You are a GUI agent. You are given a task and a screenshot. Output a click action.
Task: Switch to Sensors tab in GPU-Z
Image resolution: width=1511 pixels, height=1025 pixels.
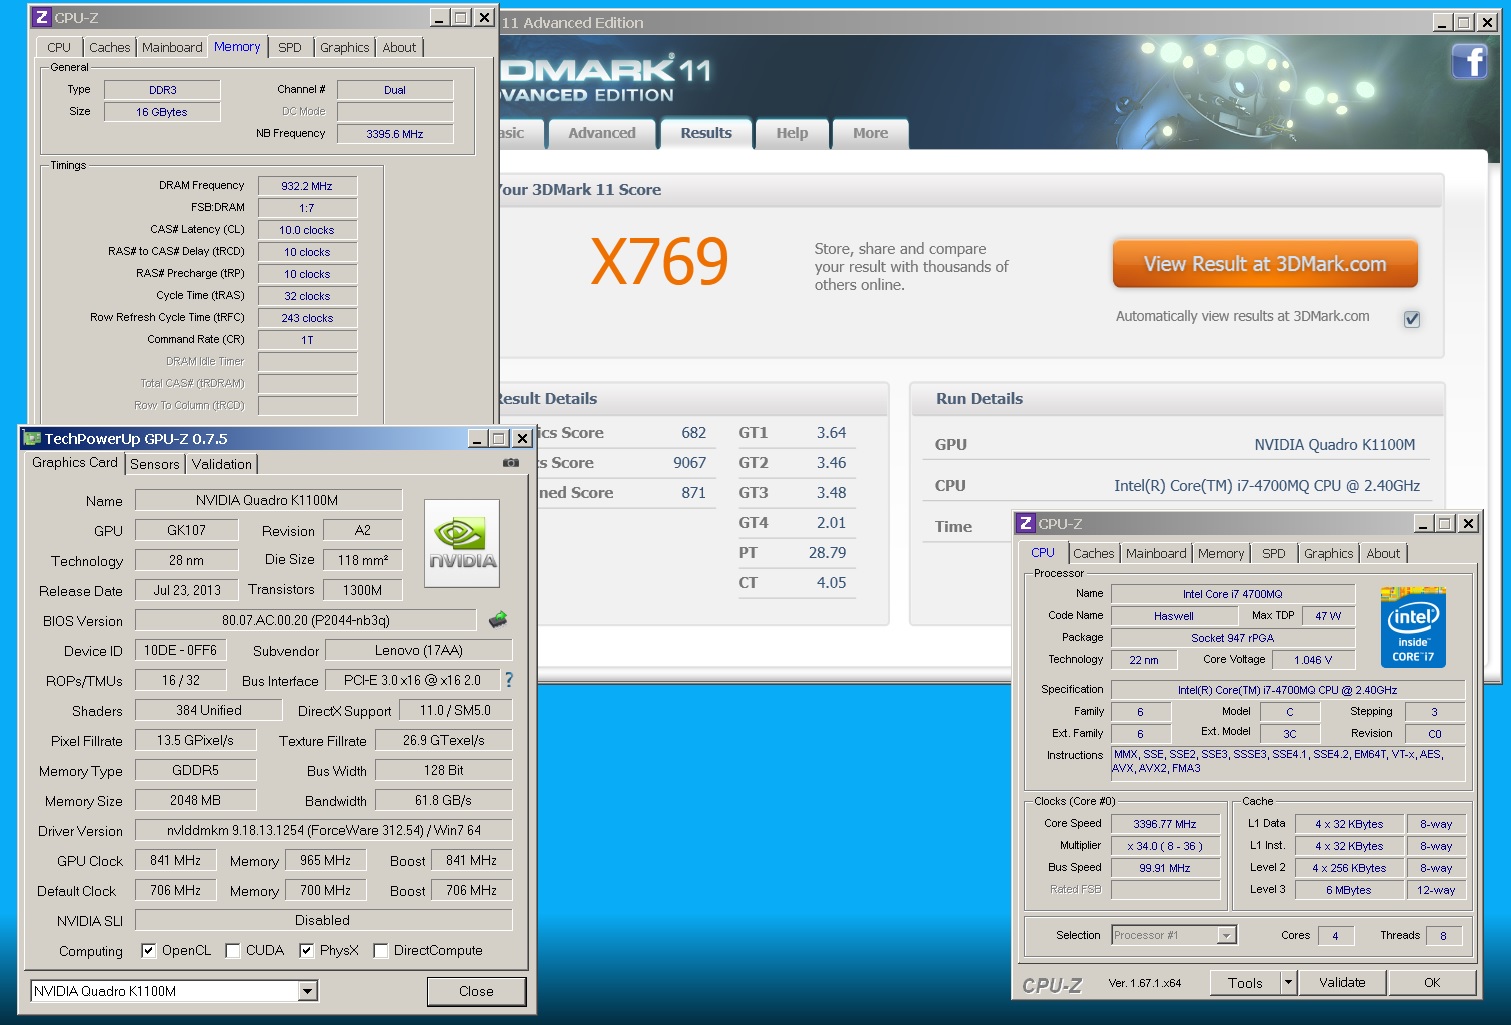point(155,464)
